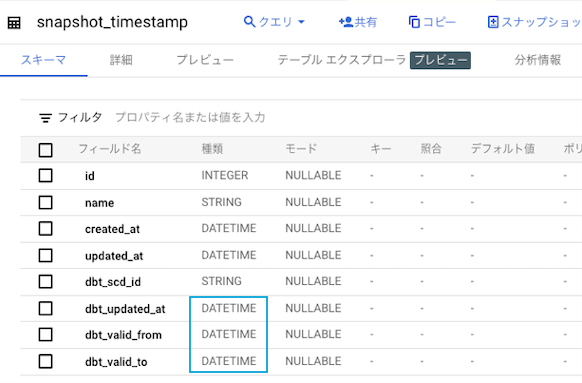This screenshot has width=582, height=383.
Task: Check the name field checkbox
Action: tap(45, 202)
